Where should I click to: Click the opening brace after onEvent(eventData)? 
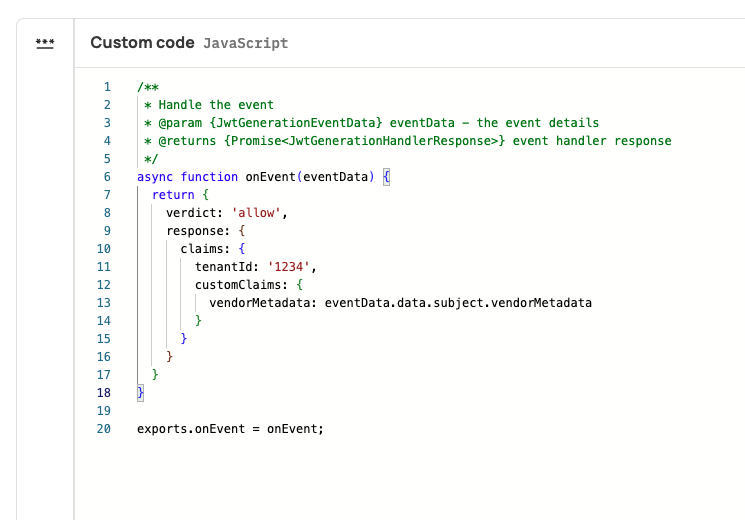click(x=386, y=177)
